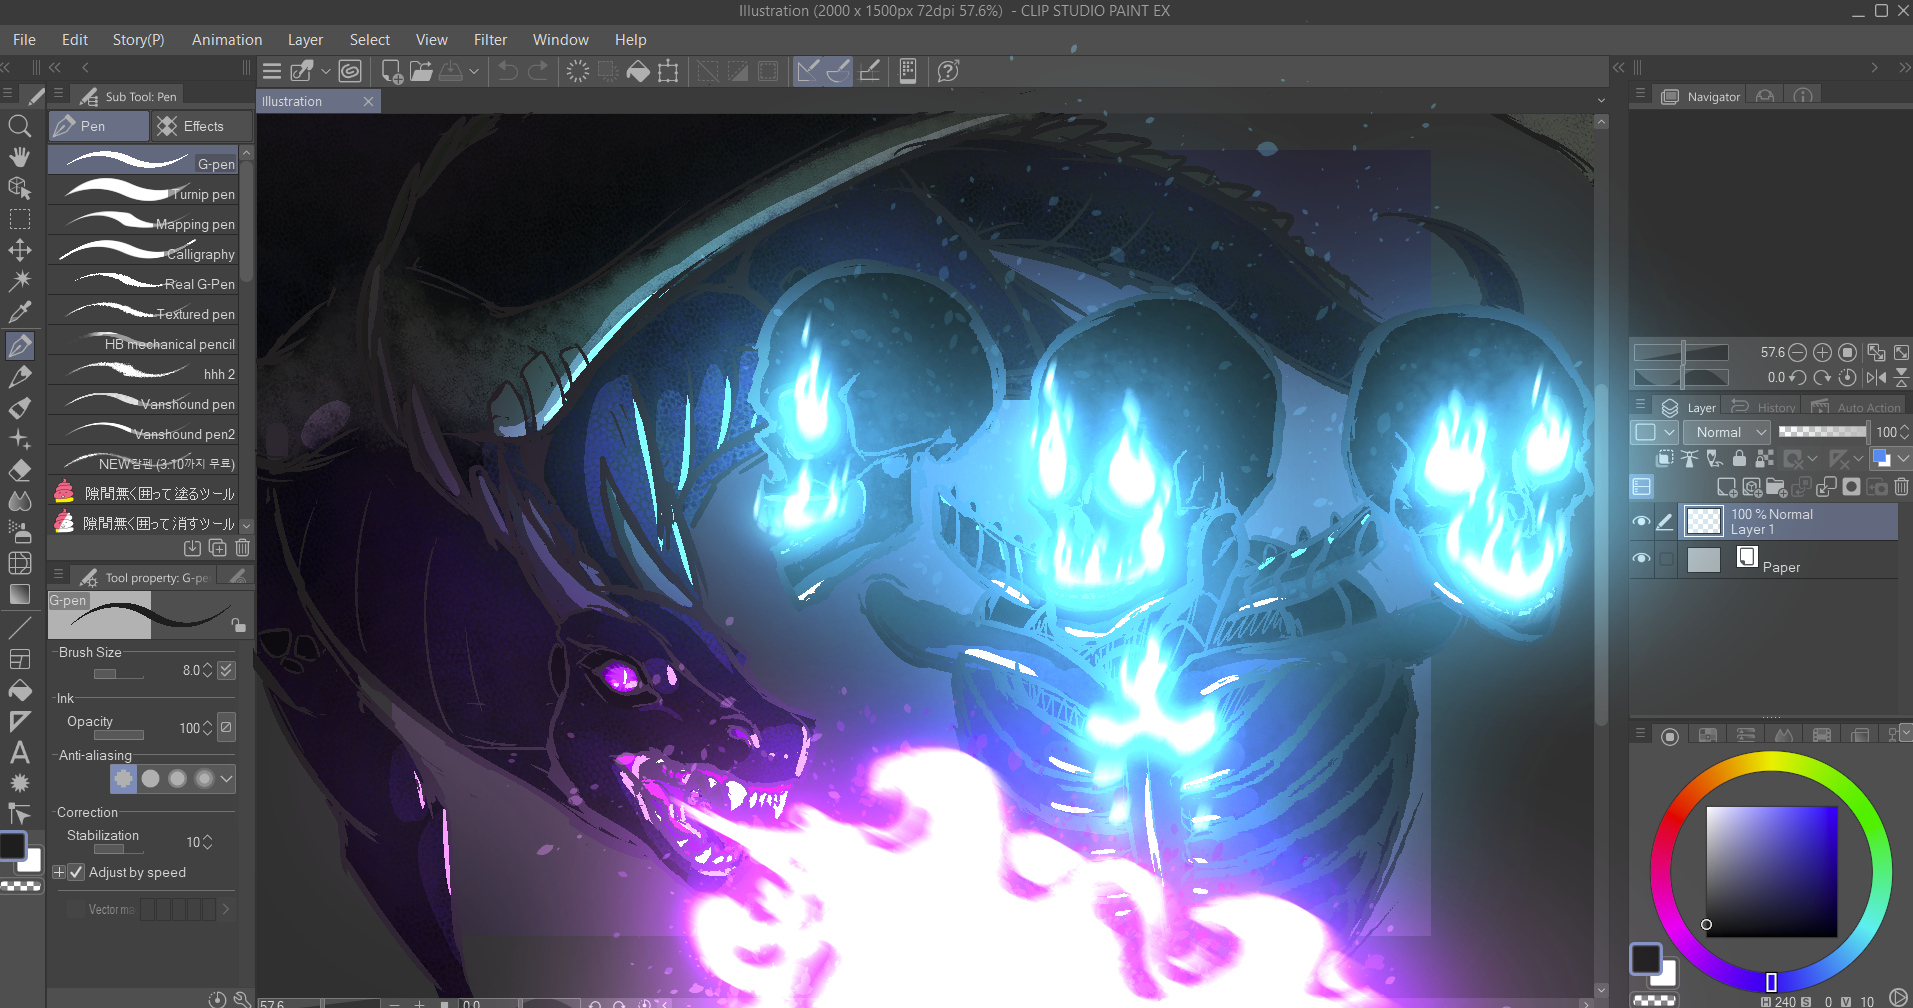
Task: Switch to the Effects sub tool tab
Action: coord(192,126)
